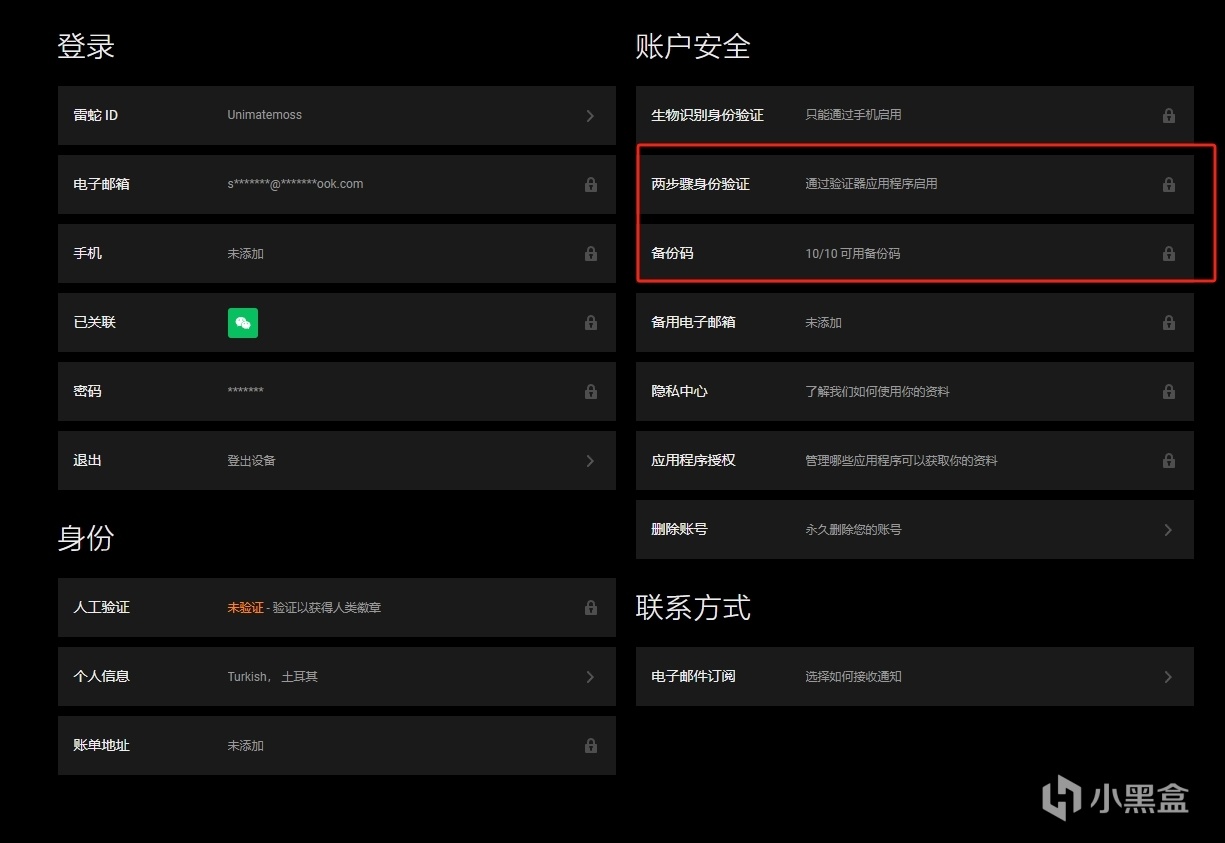Click the 账单地址 label
The height and width of the screenshot is (843, 1225).
tap(101, 745)
